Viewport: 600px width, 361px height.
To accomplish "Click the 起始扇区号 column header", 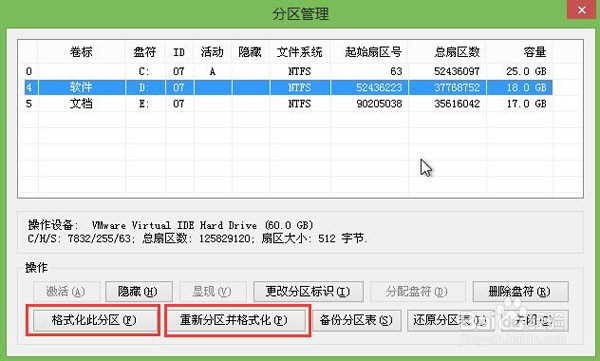I will pos(373,52).
